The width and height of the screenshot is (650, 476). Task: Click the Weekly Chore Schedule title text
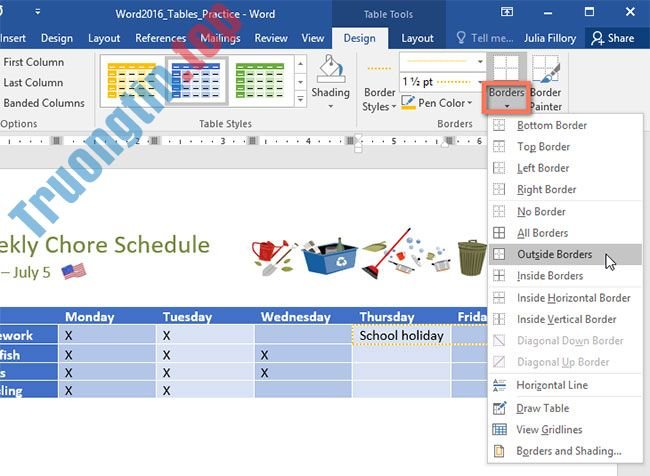pyautogui.click(x=104, y=245)
